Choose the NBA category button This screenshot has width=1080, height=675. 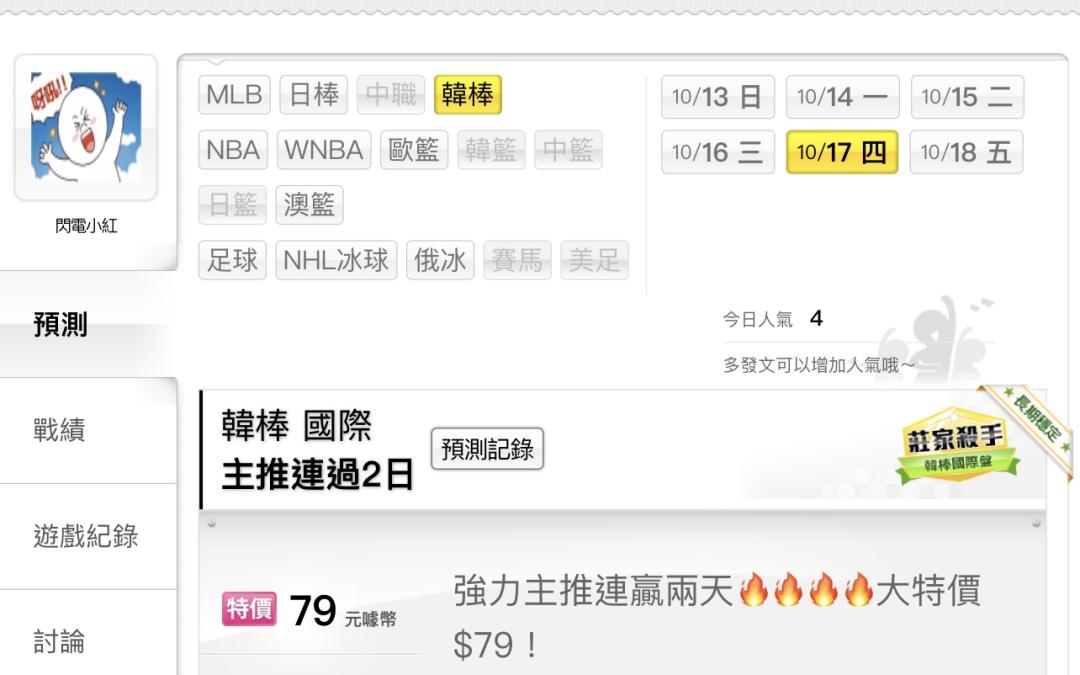tap(233, 149)
